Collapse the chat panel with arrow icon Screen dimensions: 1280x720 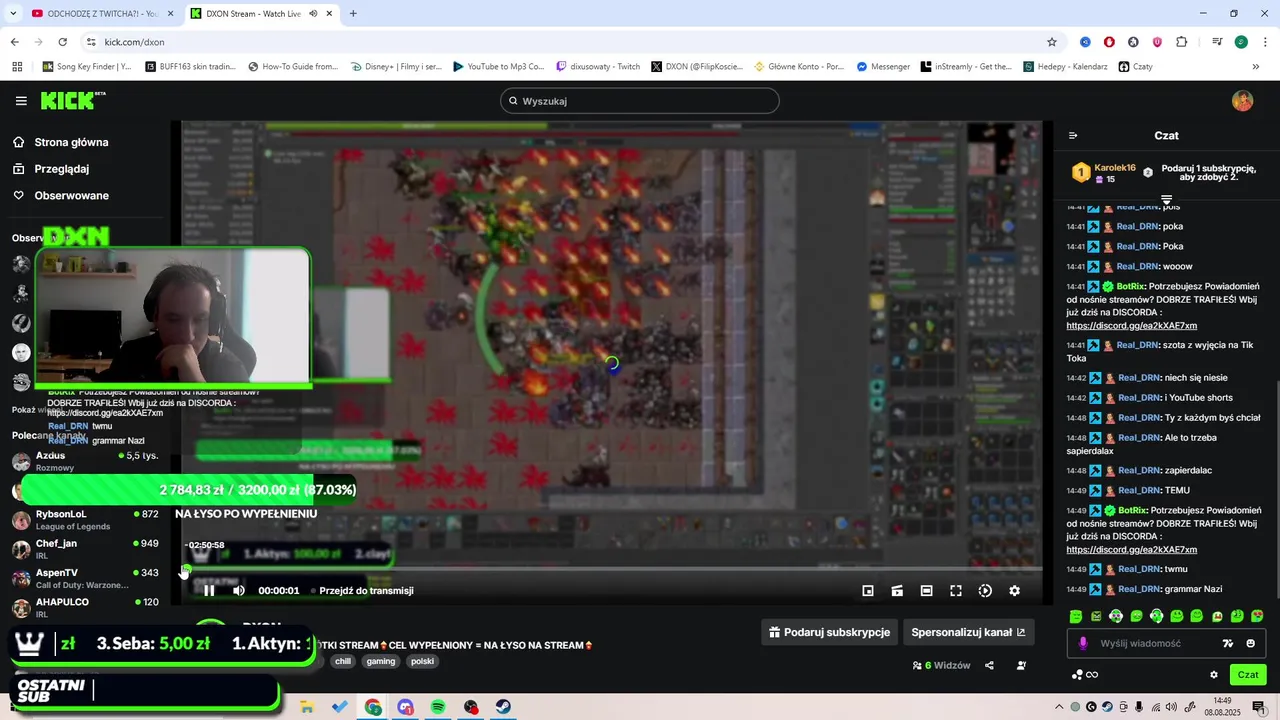click(x=1073, y=136)
